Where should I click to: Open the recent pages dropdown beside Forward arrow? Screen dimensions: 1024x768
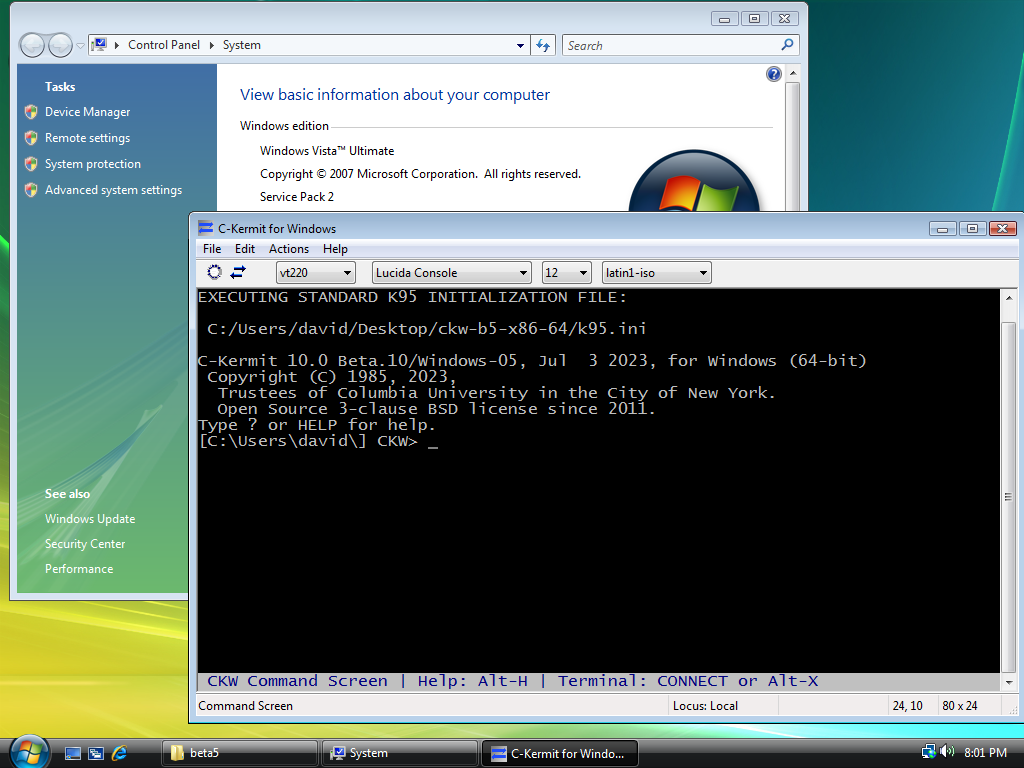point(80,46)
